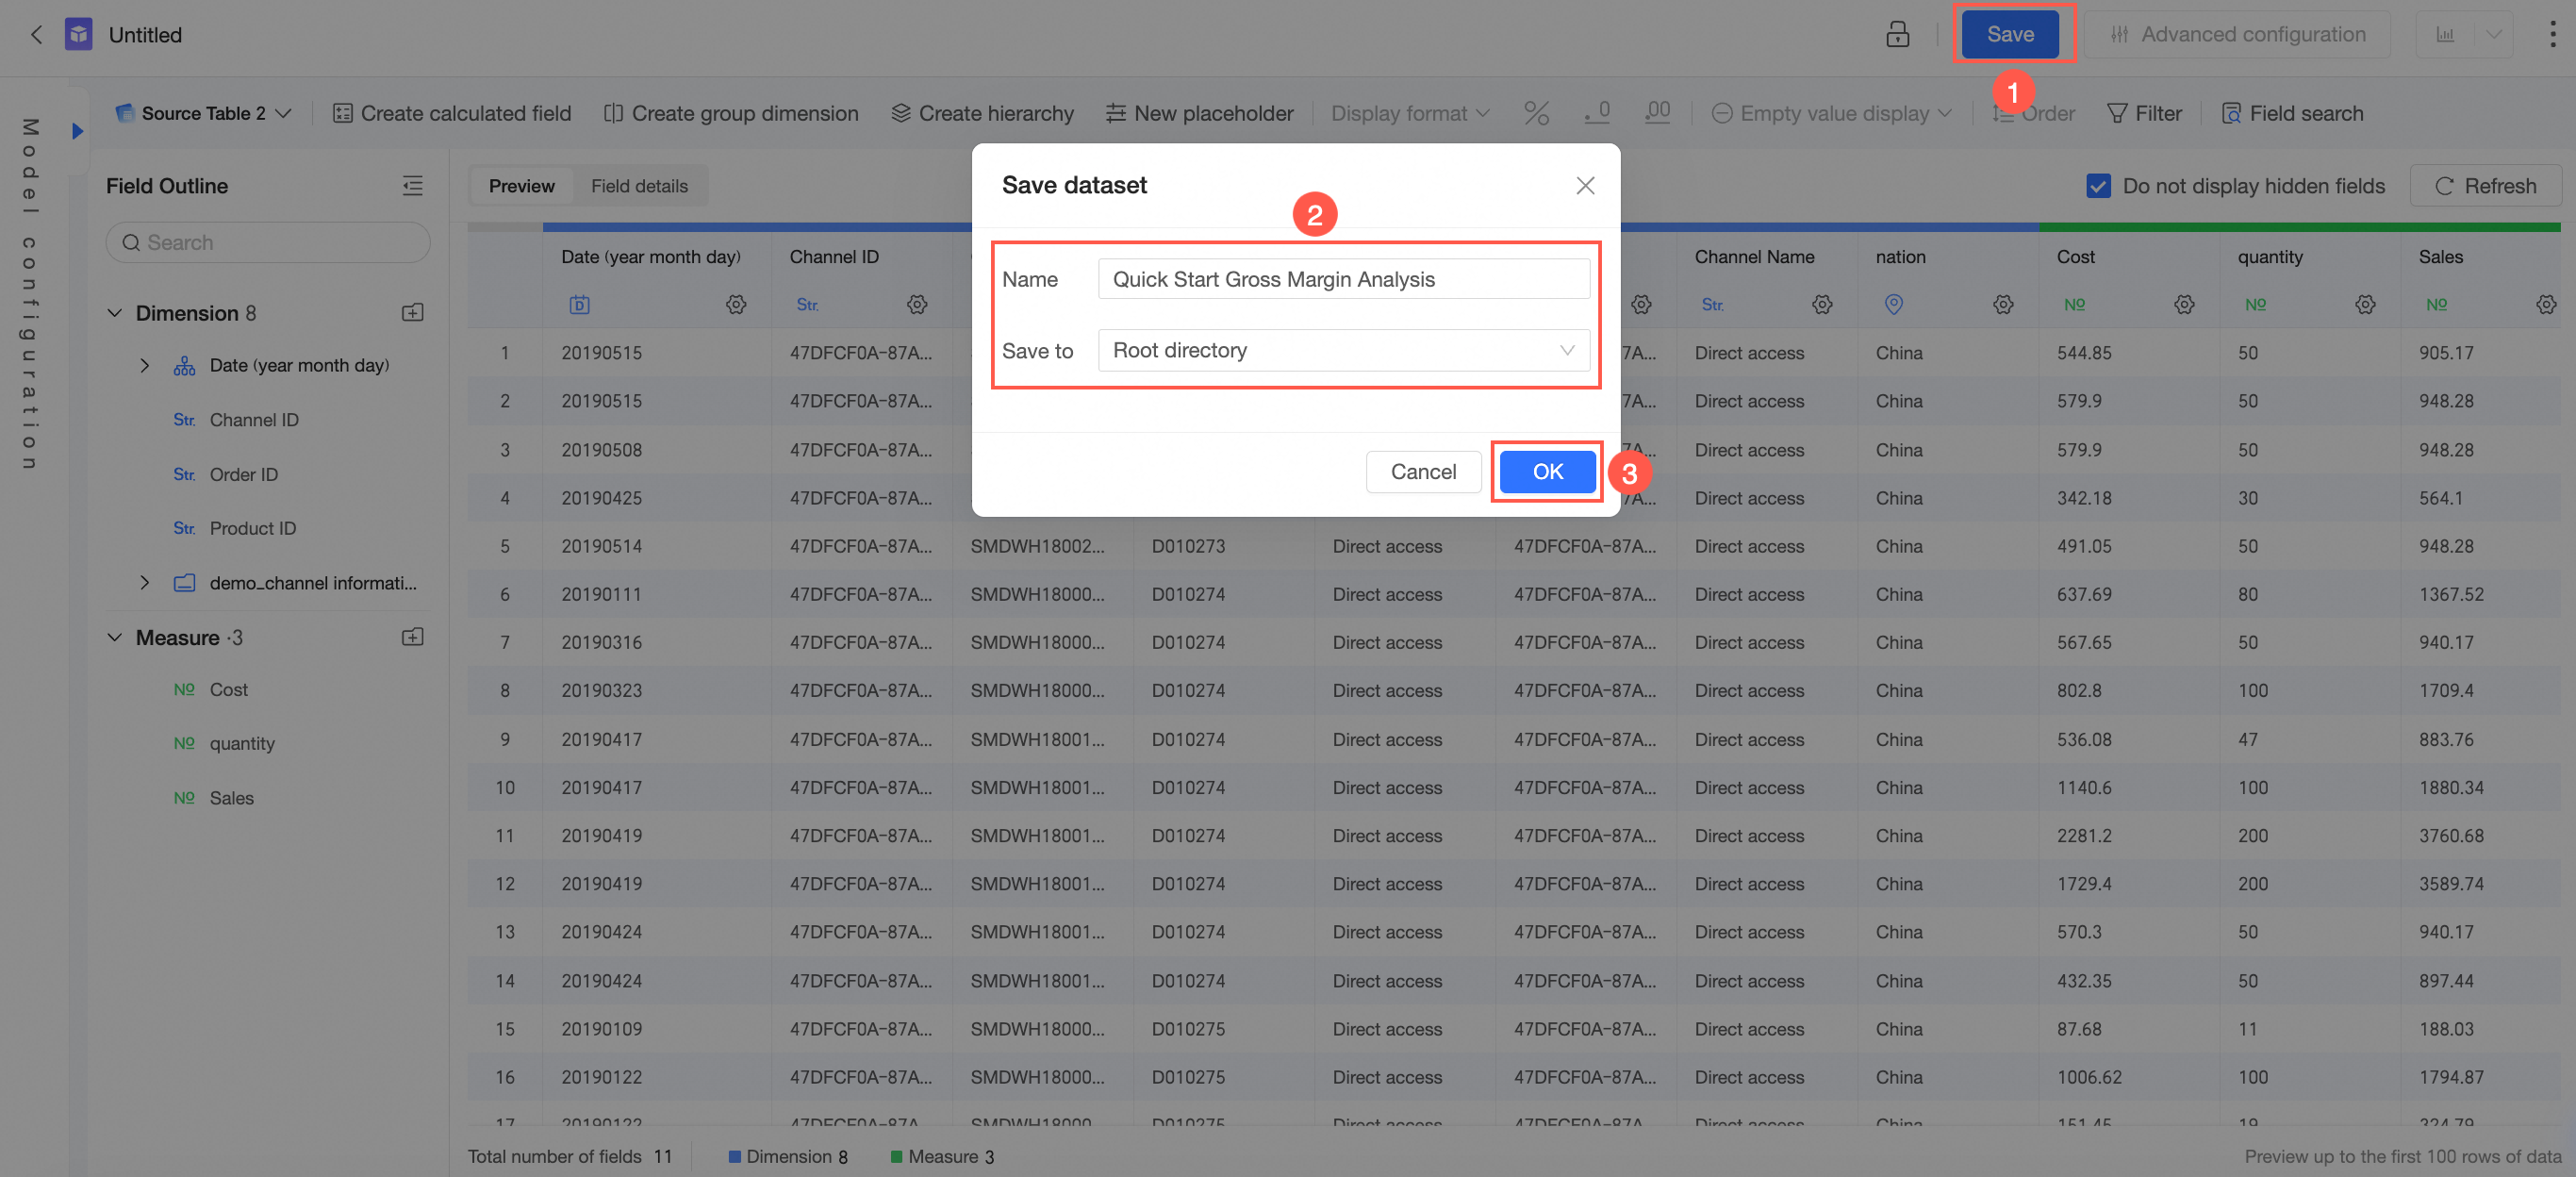Open gear settings for Date column
The image size is (2576, 1177).
736,304
